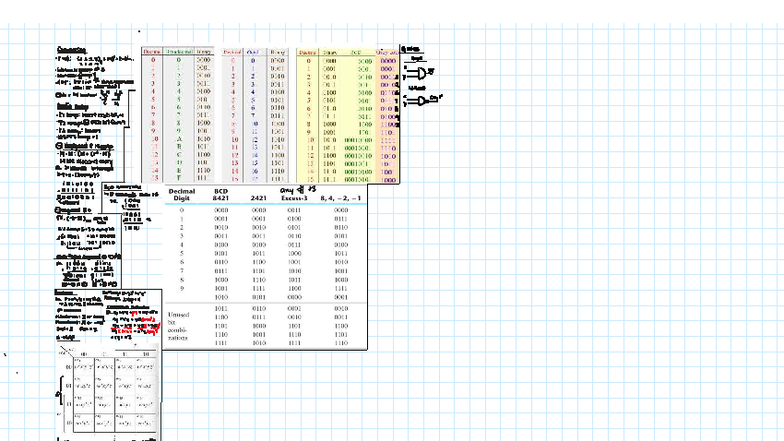Select the Decimal-Hexadecimal-Binary table image
This screenshot has width=784, height=441.
[x=178, y=114]
